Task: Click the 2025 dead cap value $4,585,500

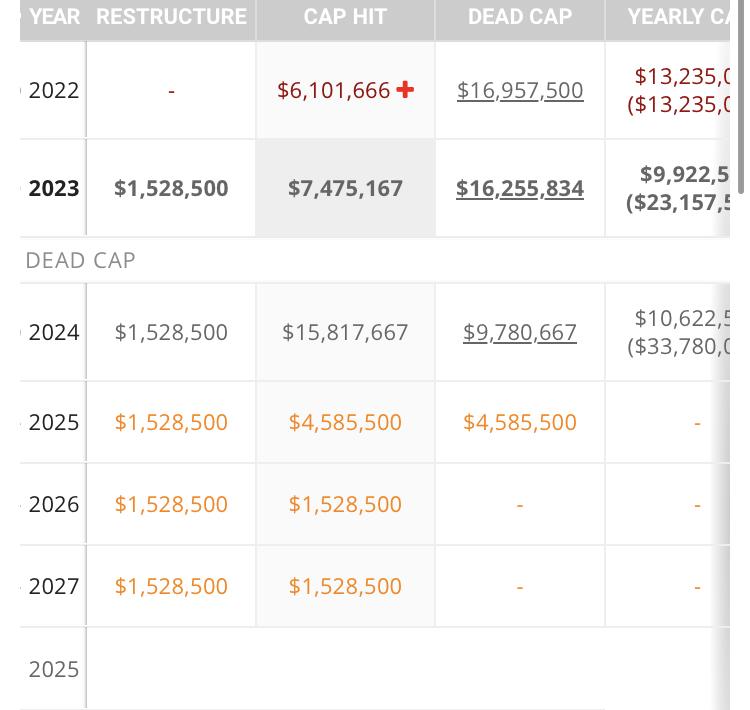Action: coord(520,422)
